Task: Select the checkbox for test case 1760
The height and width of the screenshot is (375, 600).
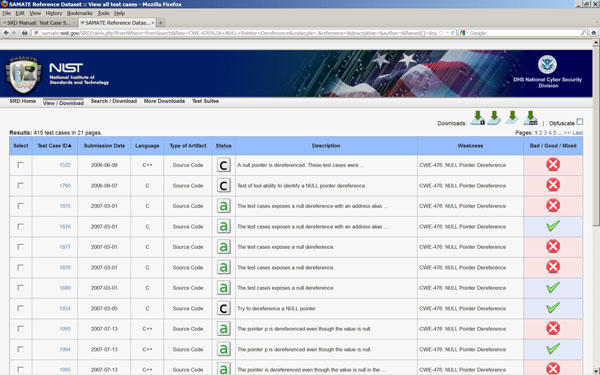Action: point(20,186)
